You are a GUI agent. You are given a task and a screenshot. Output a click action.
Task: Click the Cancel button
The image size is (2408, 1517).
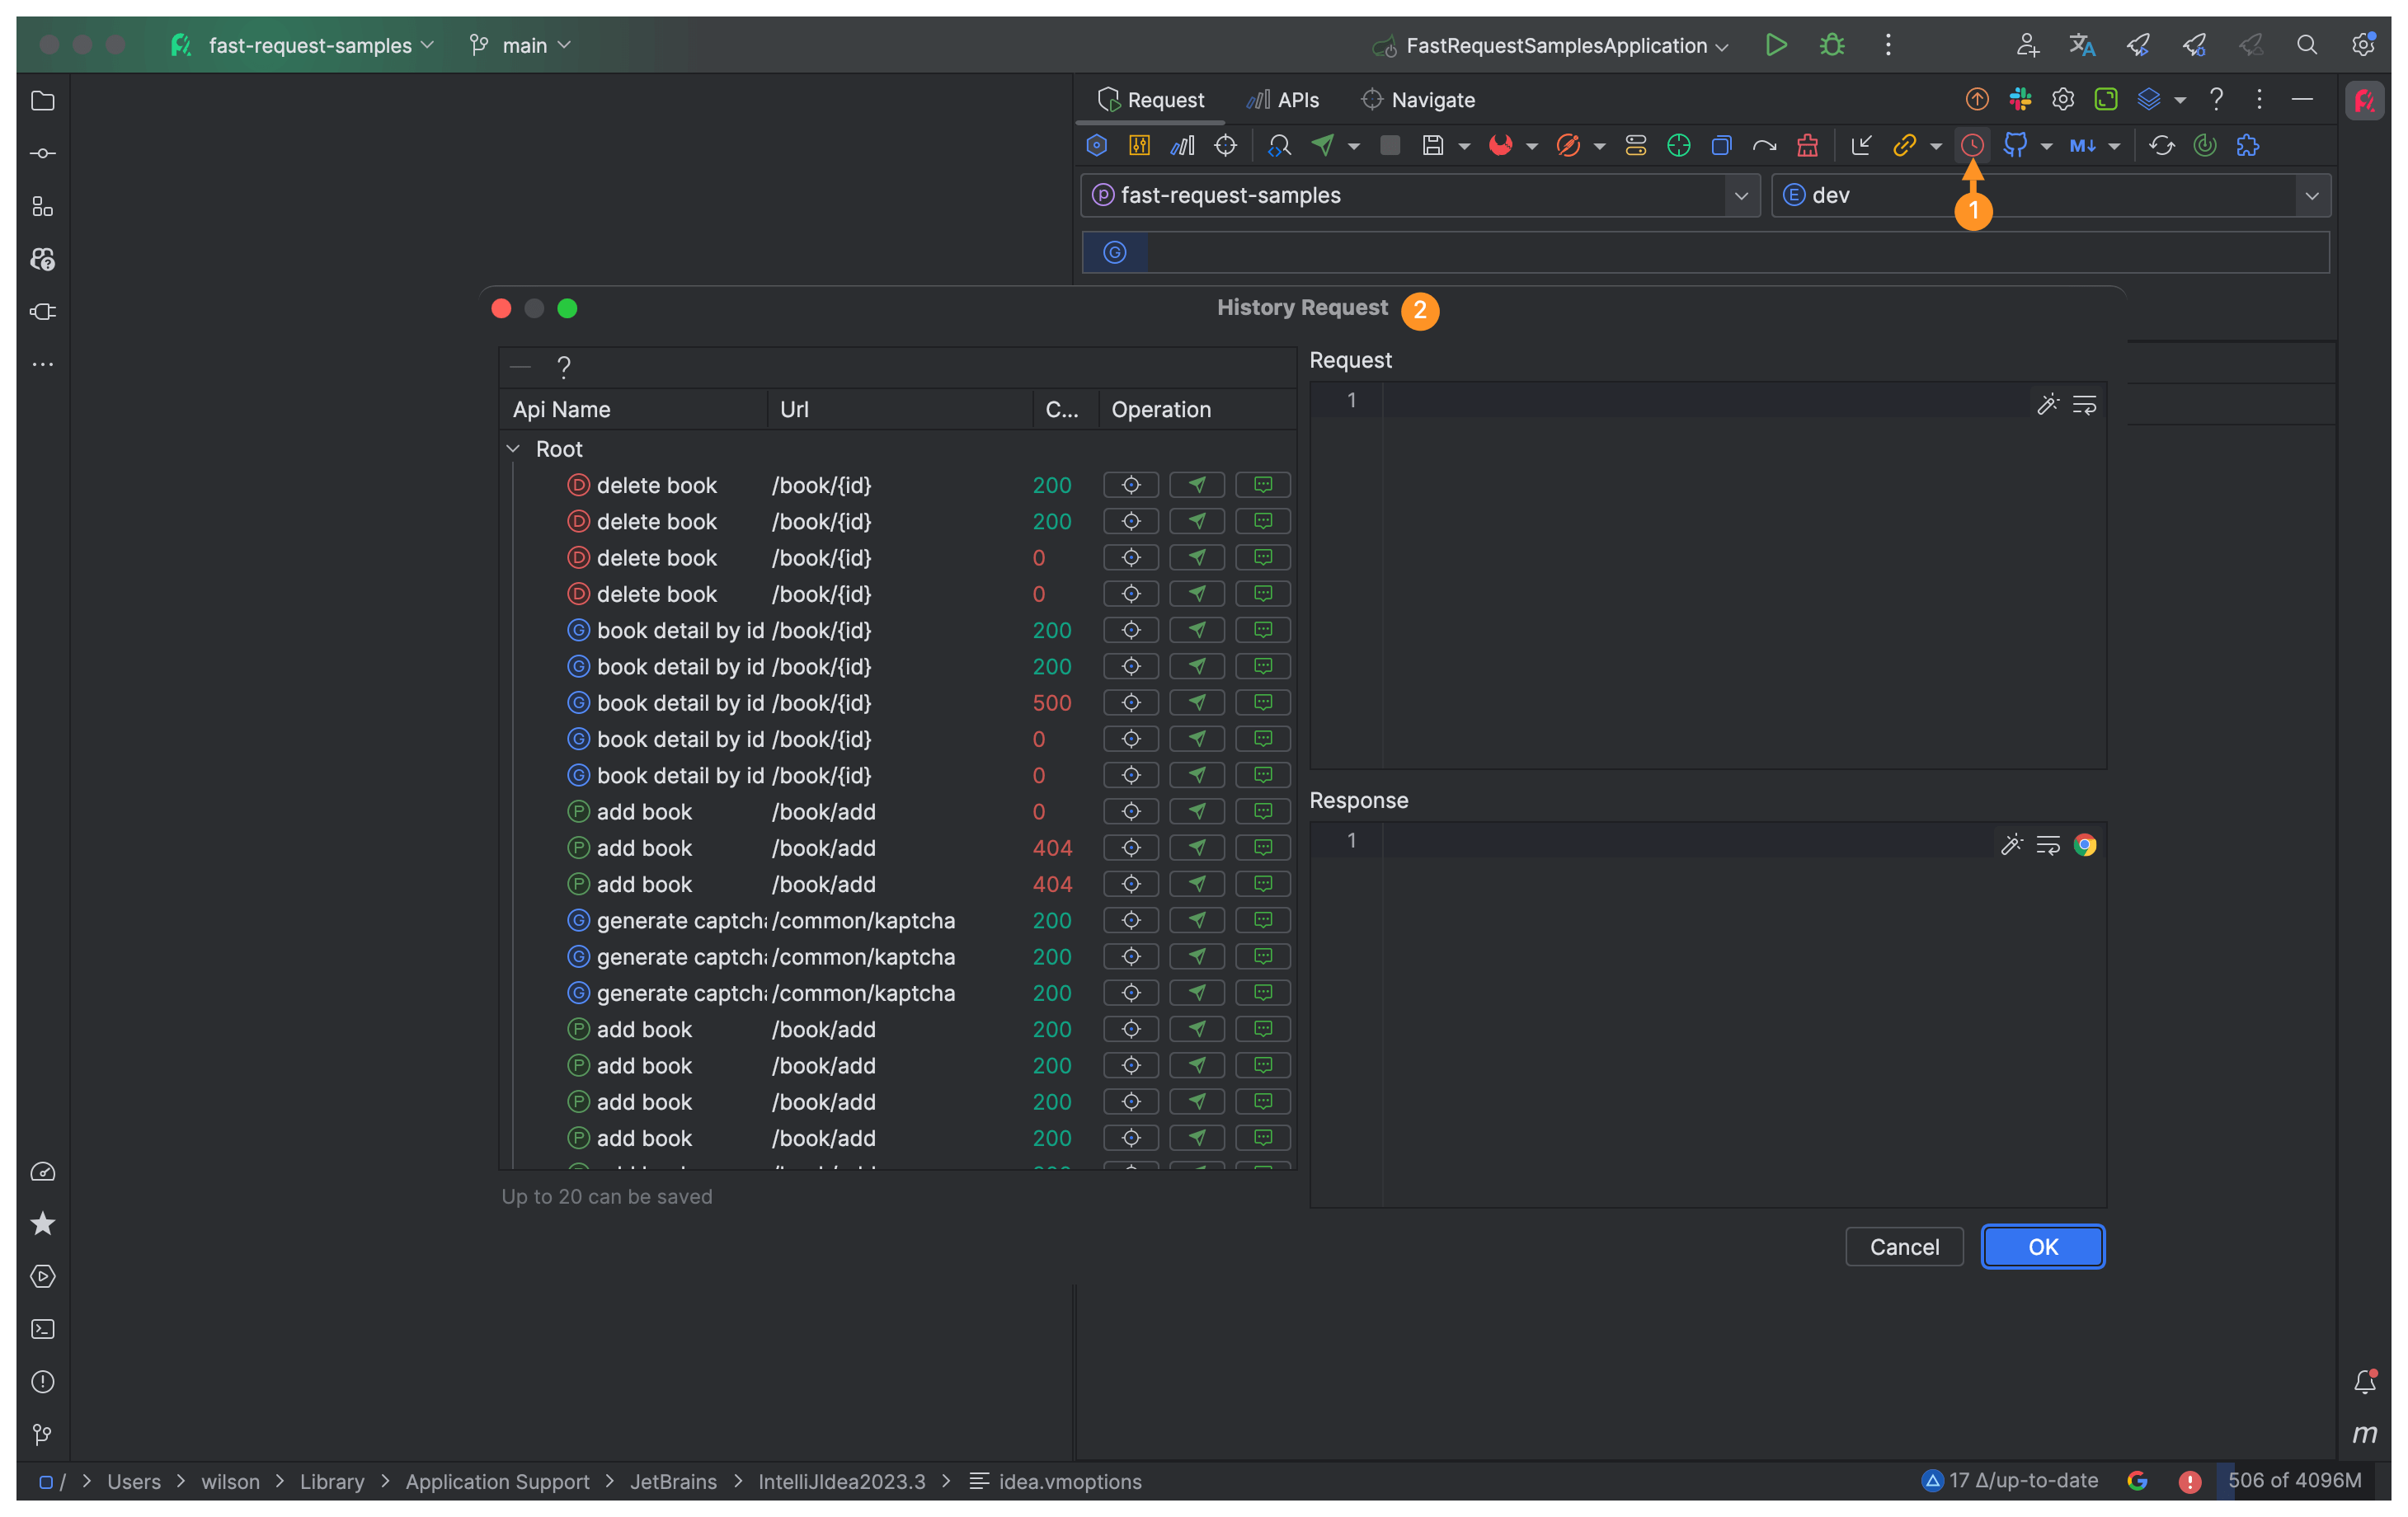click(1903, 1246)
